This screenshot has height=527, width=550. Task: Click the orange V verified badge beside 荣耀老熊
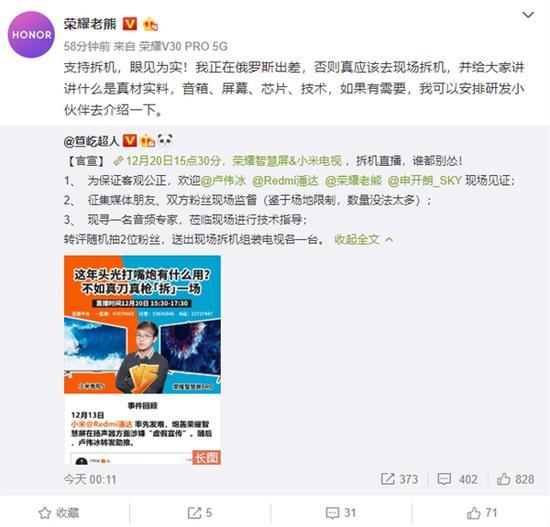point(129,24)
